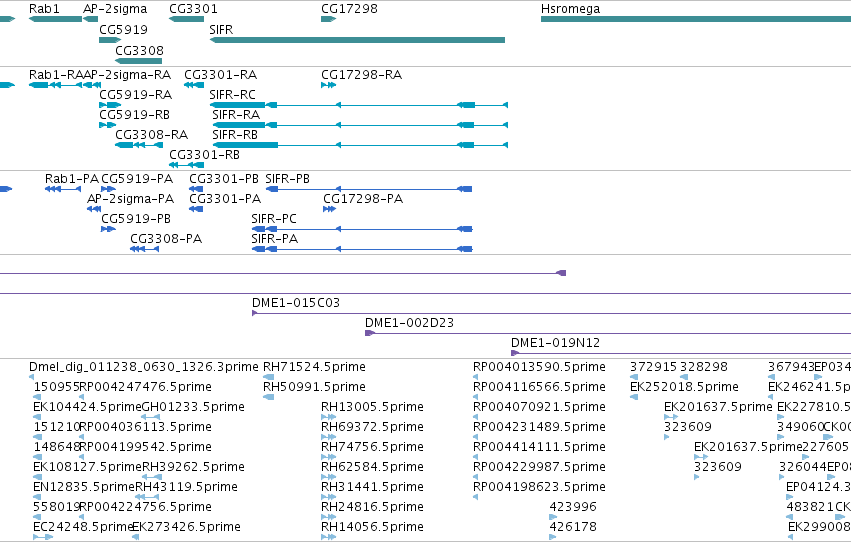Image resolution: width=851 pixels, height=542 pixels.
Task: Click the CG3301-PA protein label
Action: coord(225,199)
